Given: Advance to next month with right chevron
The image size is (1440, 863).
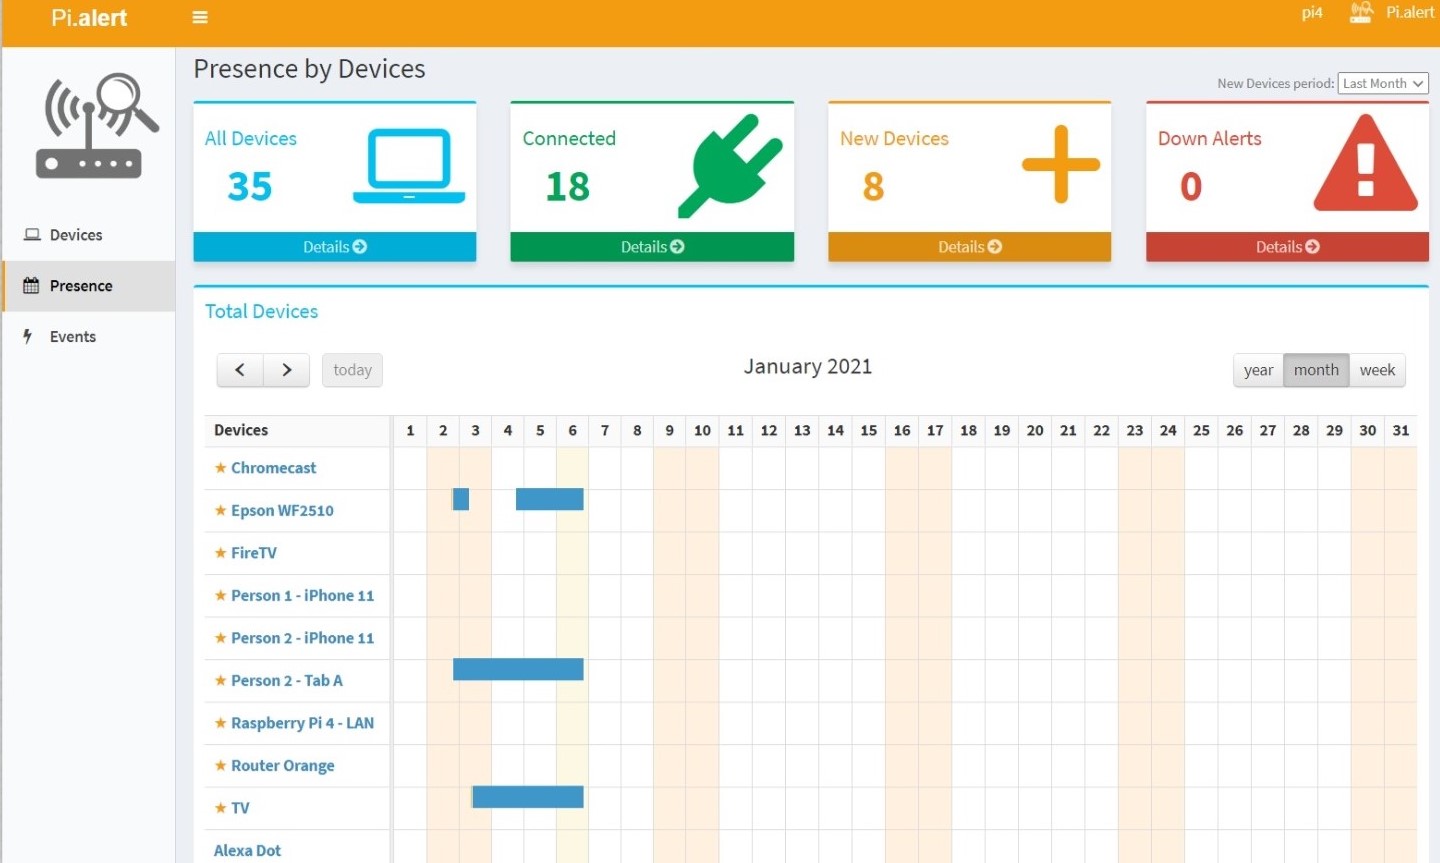Looking at the screenshot, I should [x=287, y=370].
